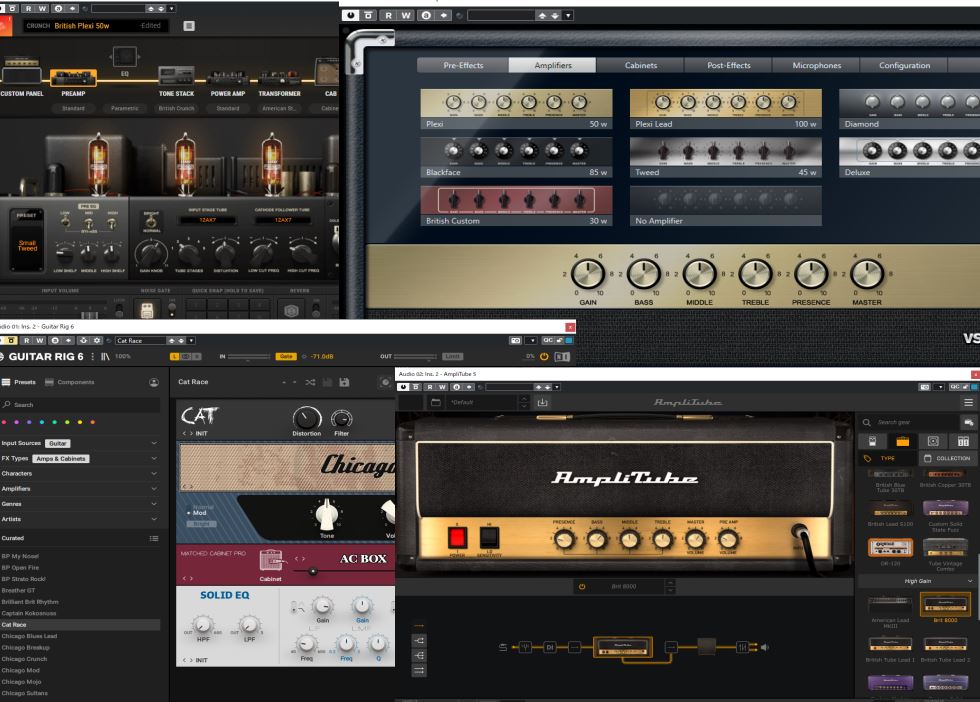980x702 pixels.
Task: Choose the Blackface 85 w amplifier
Action: 516,158
